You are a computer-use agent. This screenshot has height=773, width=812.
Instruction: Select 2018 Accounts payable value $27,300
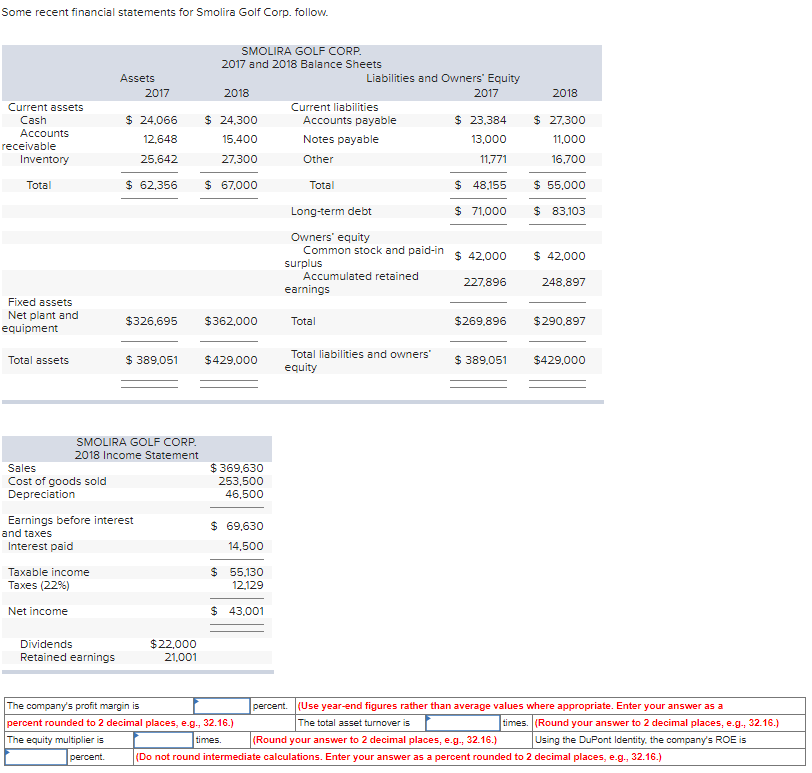pyautogui.click(x=559, y=120)
